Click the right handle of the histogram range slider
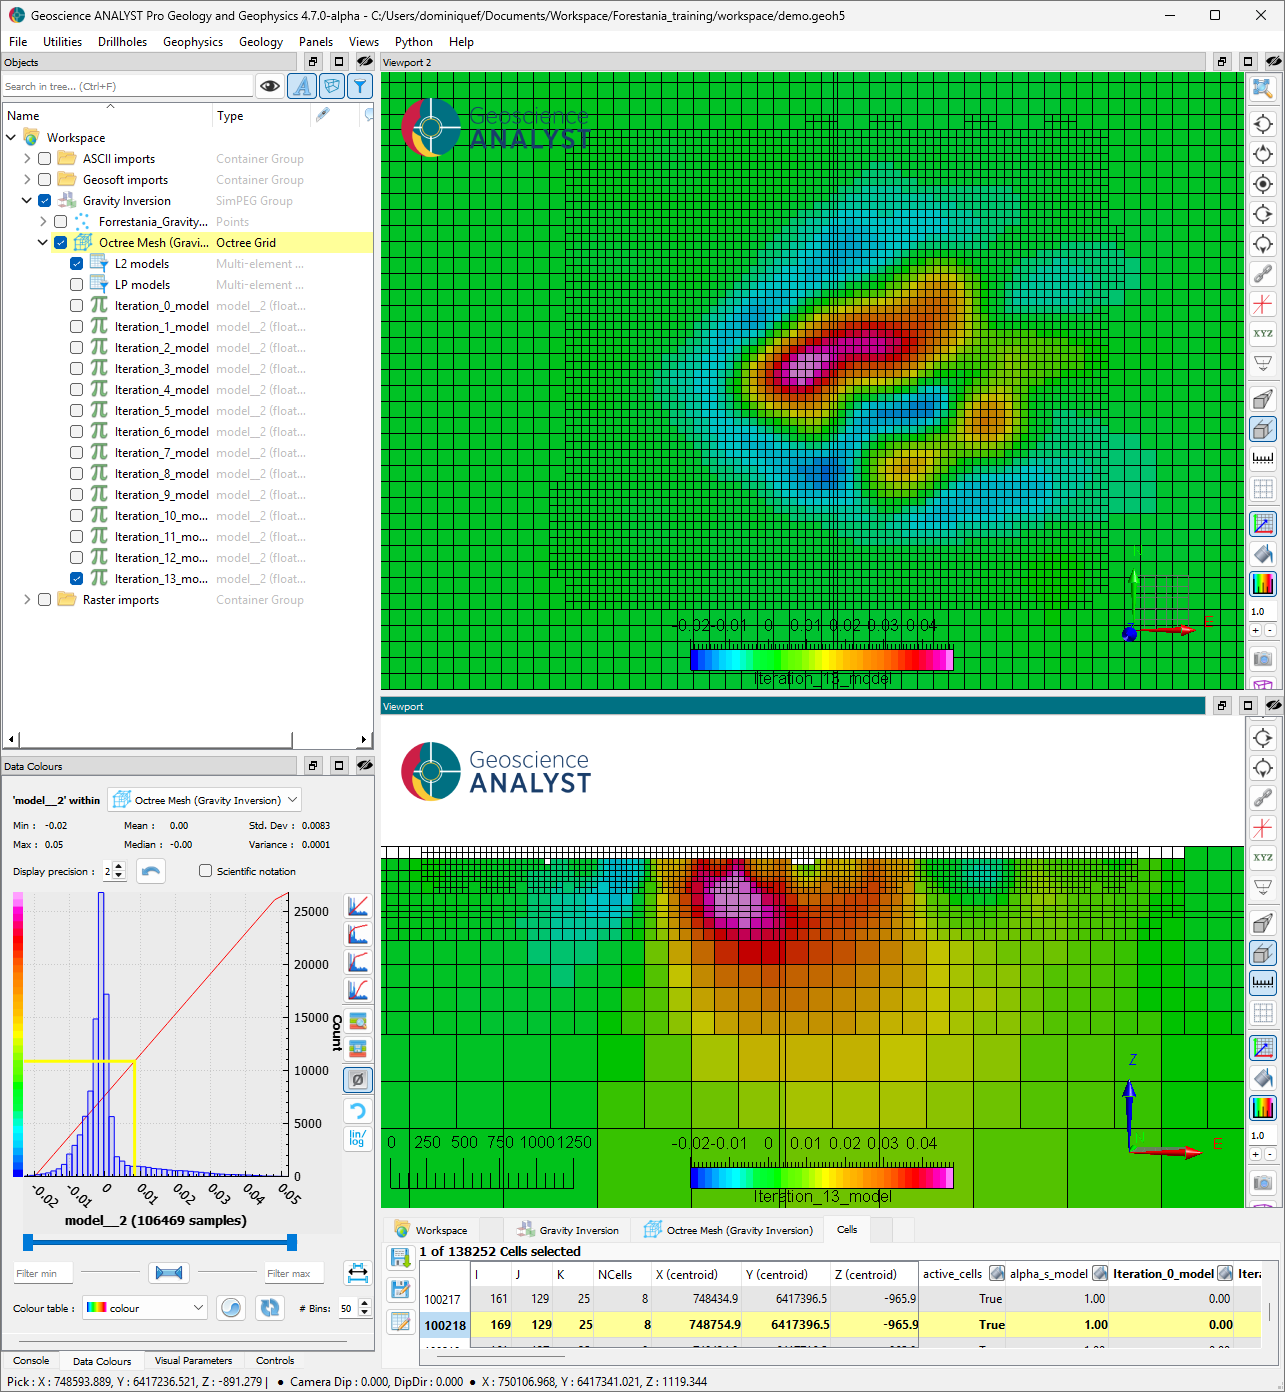1285x1392 pixels. 292,1242
